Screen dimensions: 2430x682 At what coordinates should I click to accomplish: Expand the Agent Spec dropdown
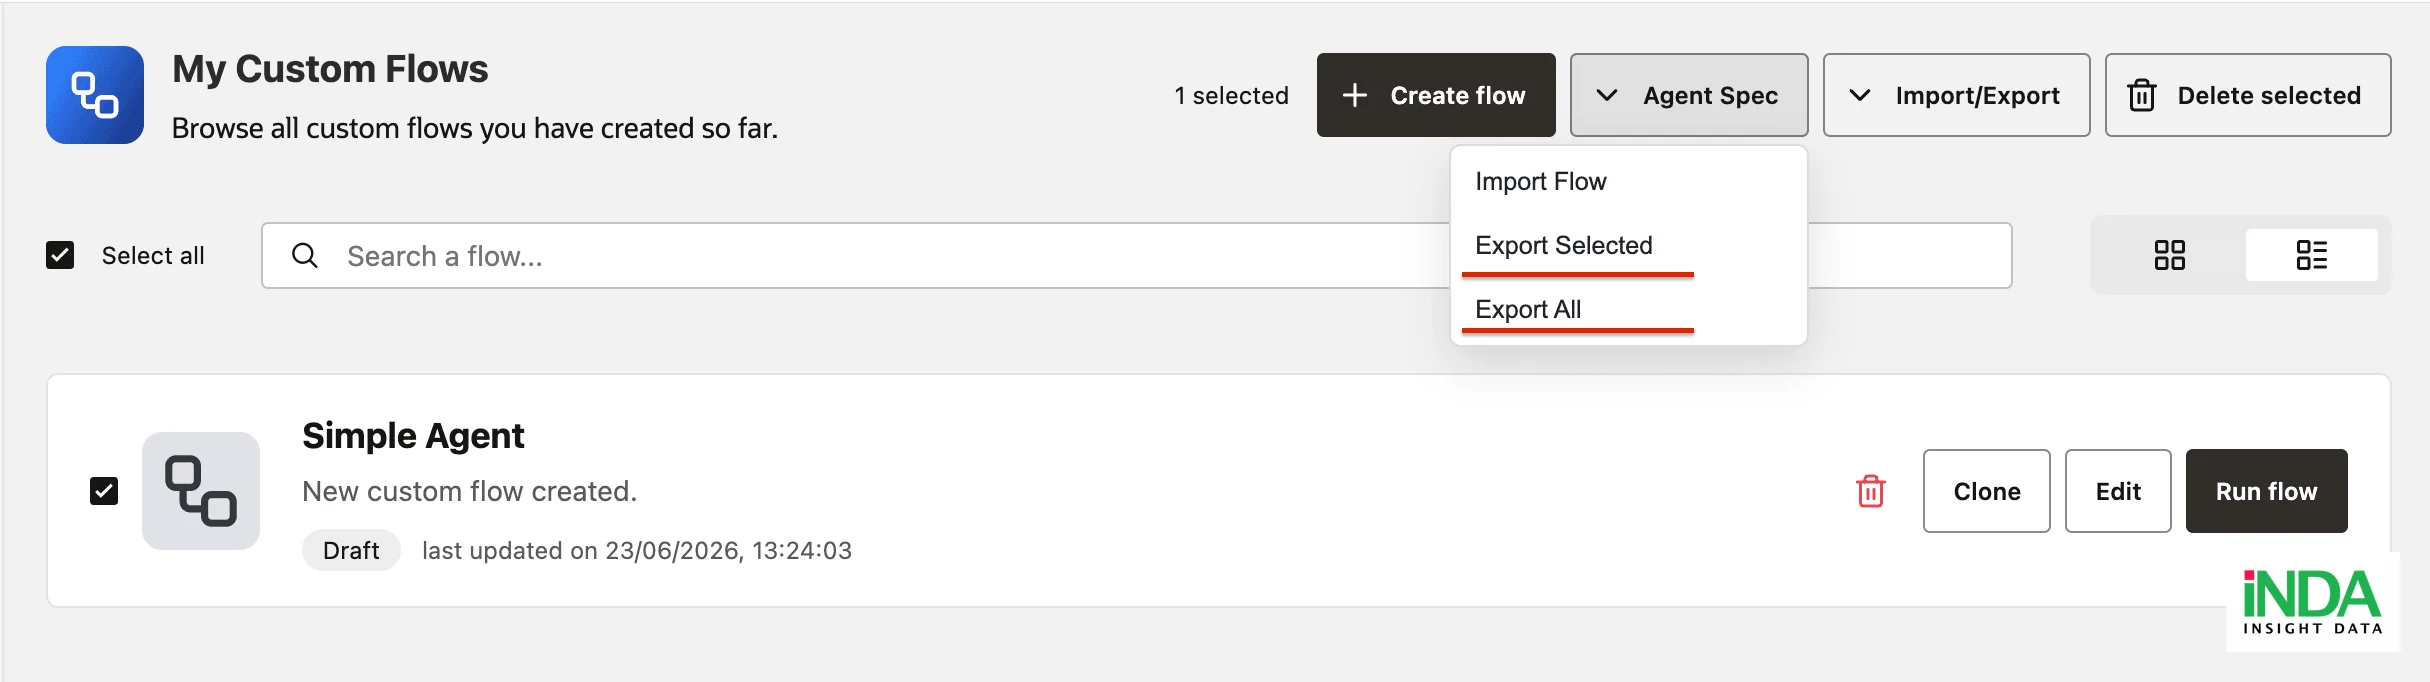[1689, 95]
